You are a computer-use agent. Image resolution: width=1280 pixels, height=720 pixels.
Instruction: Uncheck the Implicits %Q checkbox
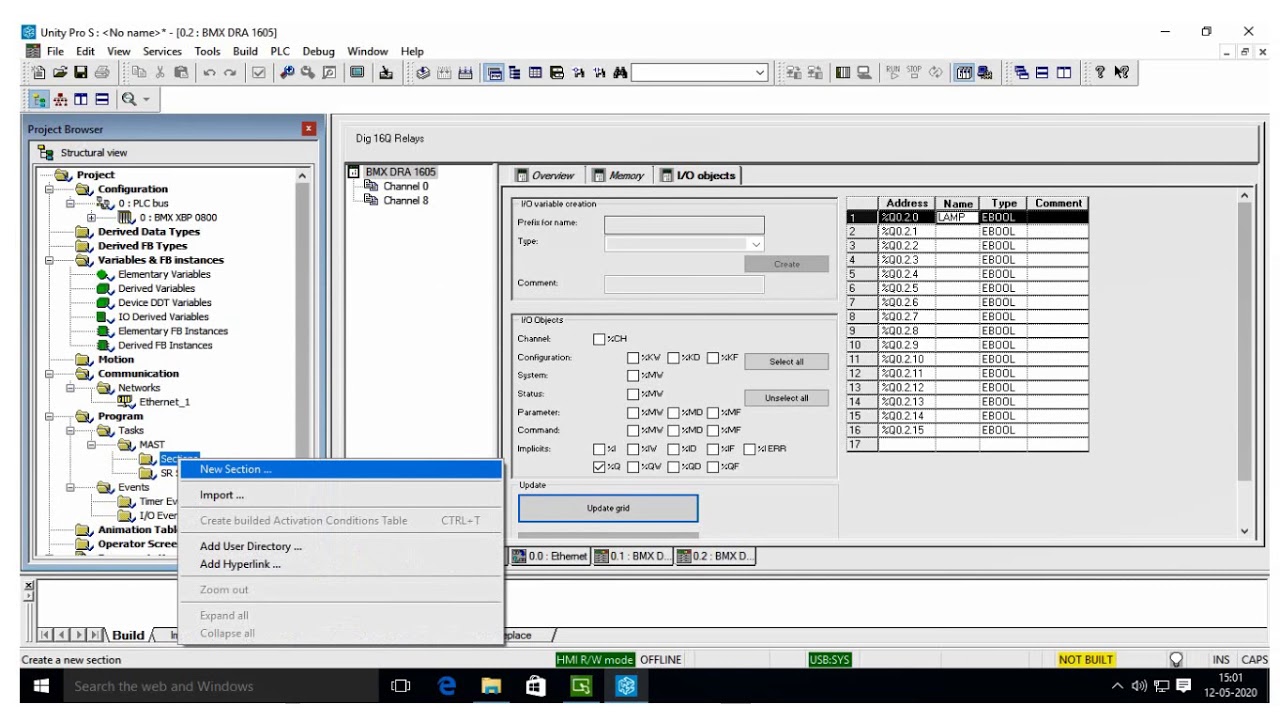coord(599,467)
